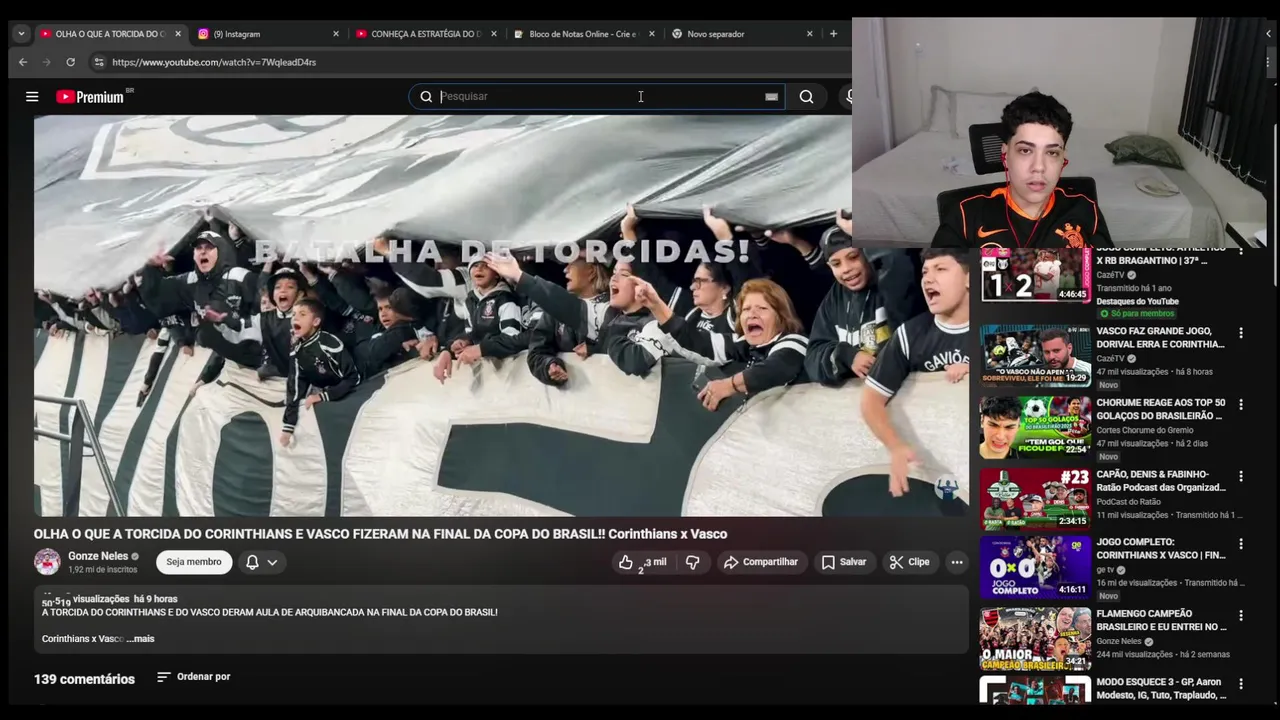Screen dimensions: 1280x720
Task: Close the Instagram tab
Action: coord(336,34)
